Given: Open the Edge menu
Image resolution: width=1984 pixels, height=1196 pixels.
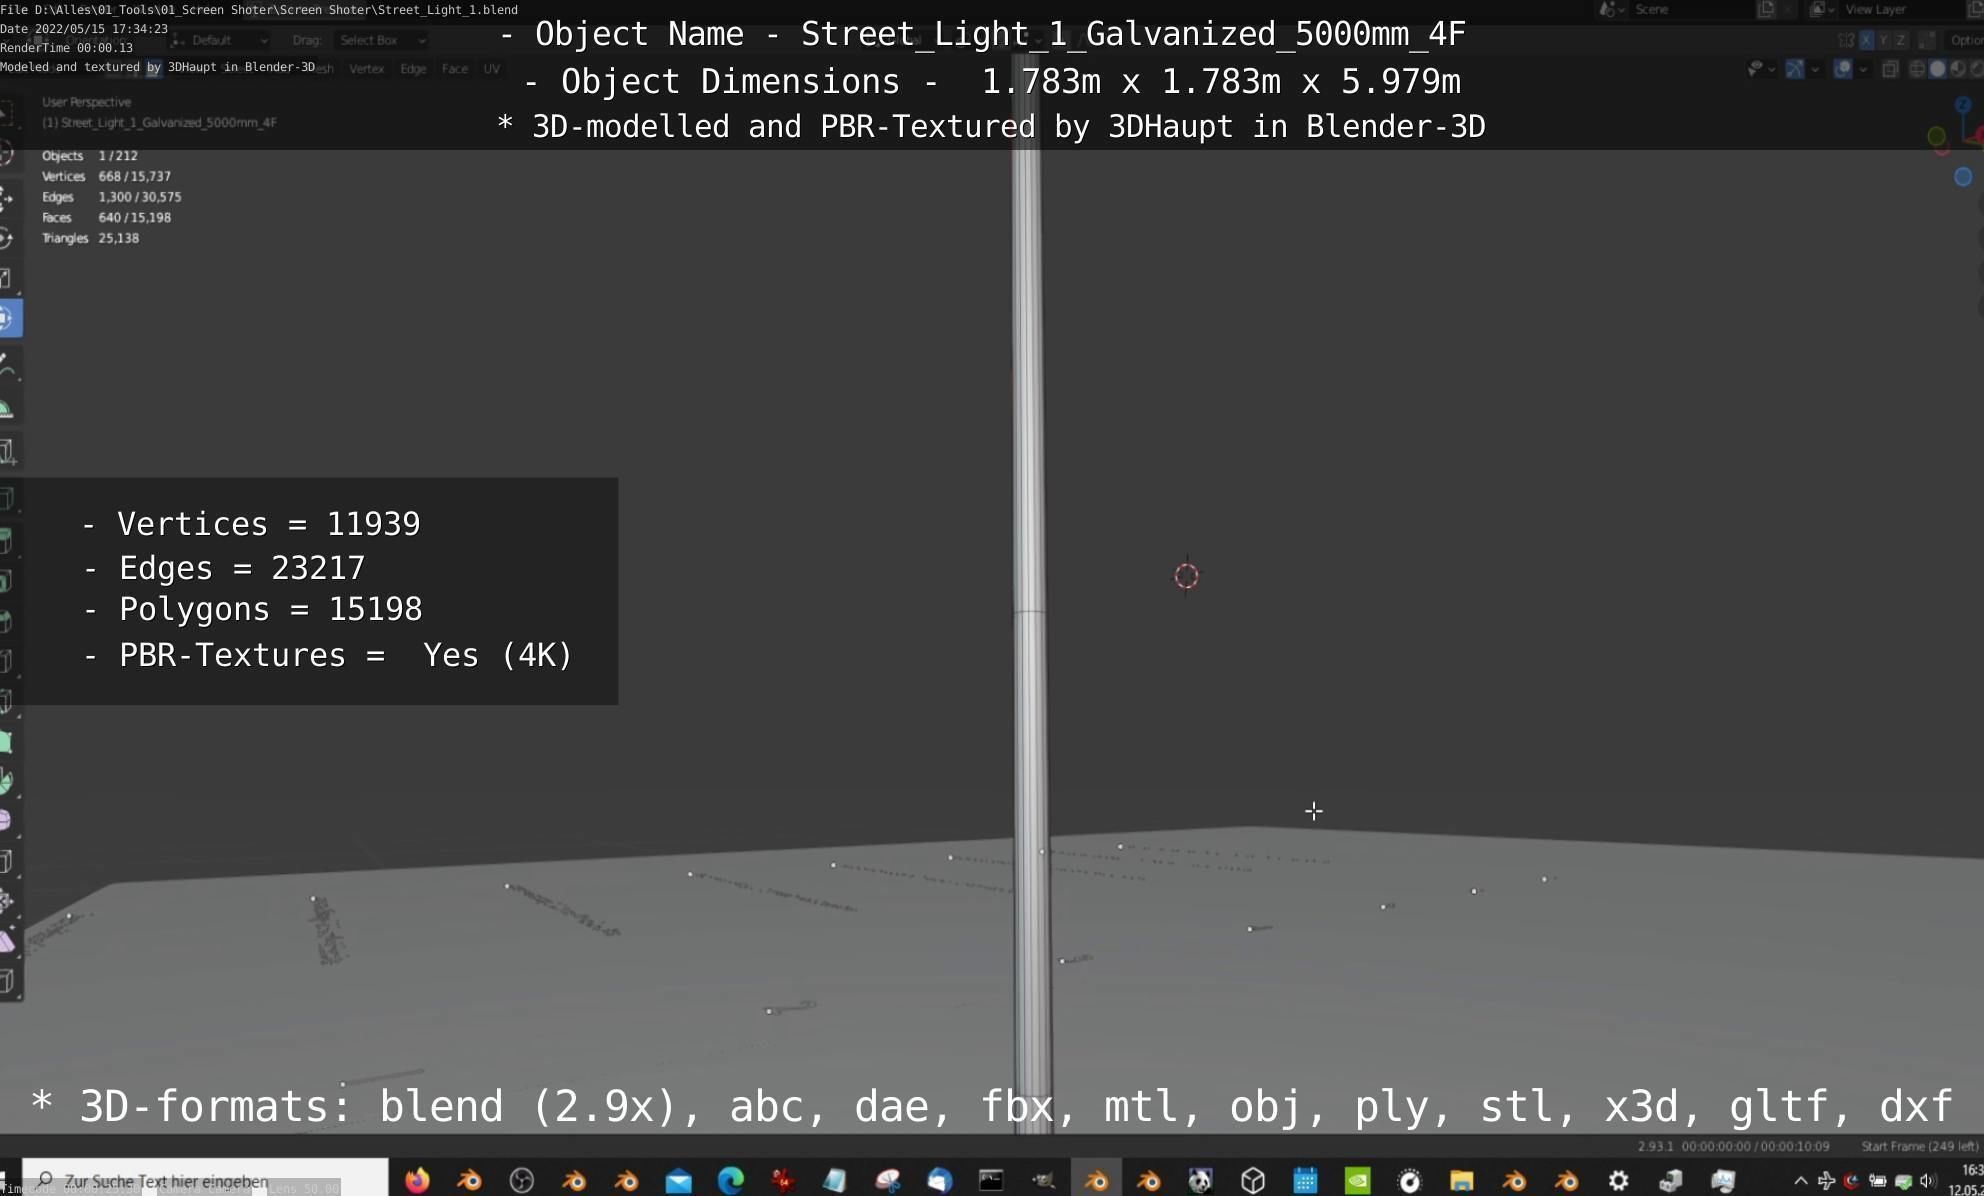Looking at the screenshot, I should (x=413, y=69).
